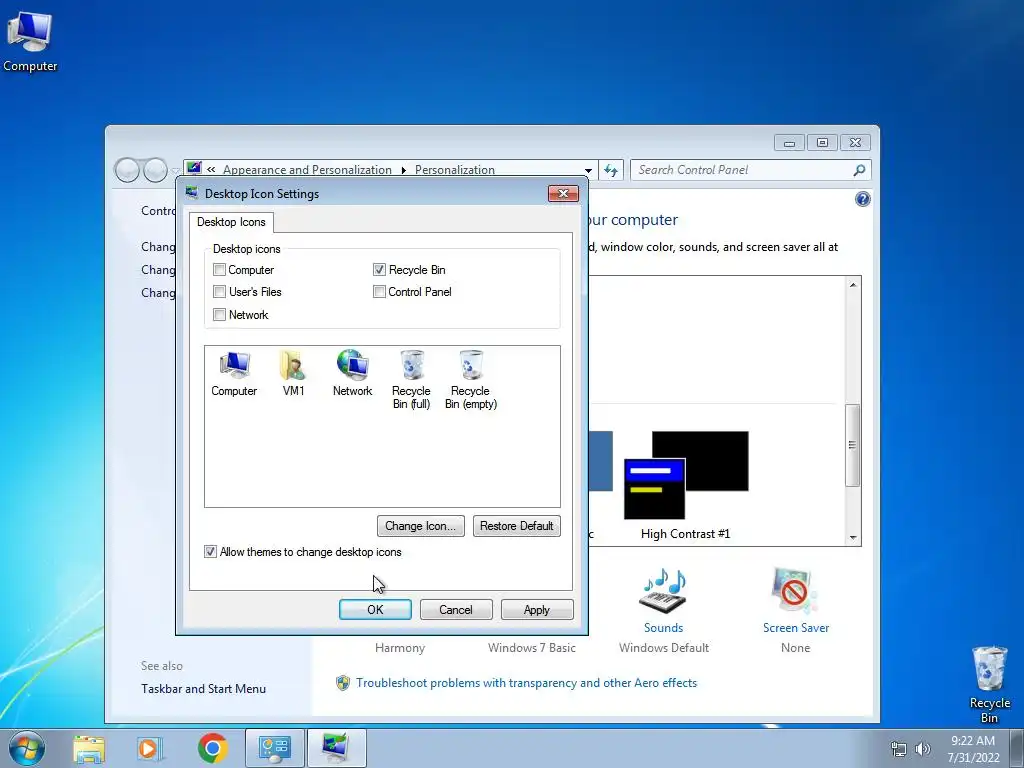This screenshot has height=768, width=1024.
Task: Open the Windows Start menu
Action: pyautogui.click(x=26, y=748)
